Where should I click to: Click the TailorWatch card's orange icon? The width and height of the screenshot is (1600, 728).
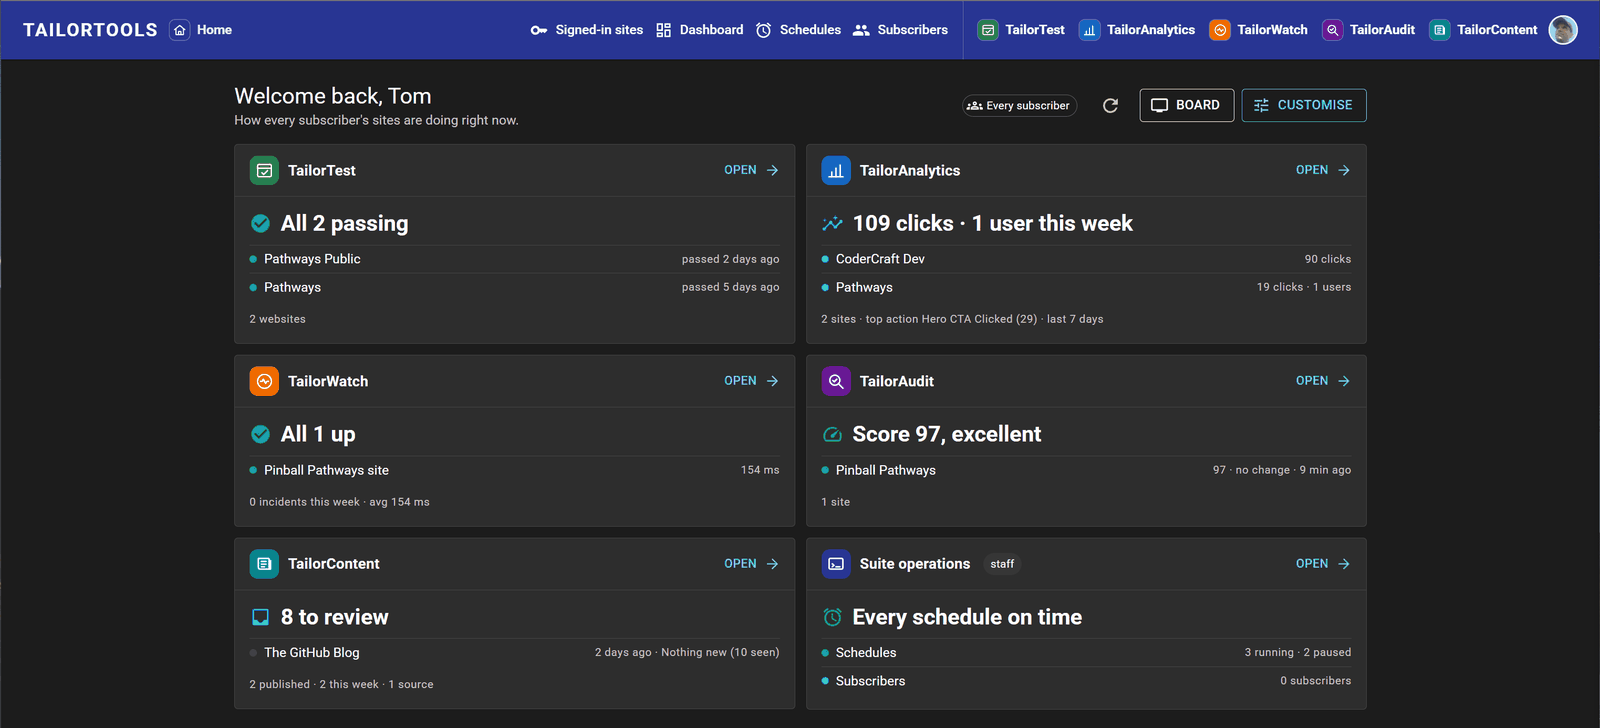tap(264, 381)
